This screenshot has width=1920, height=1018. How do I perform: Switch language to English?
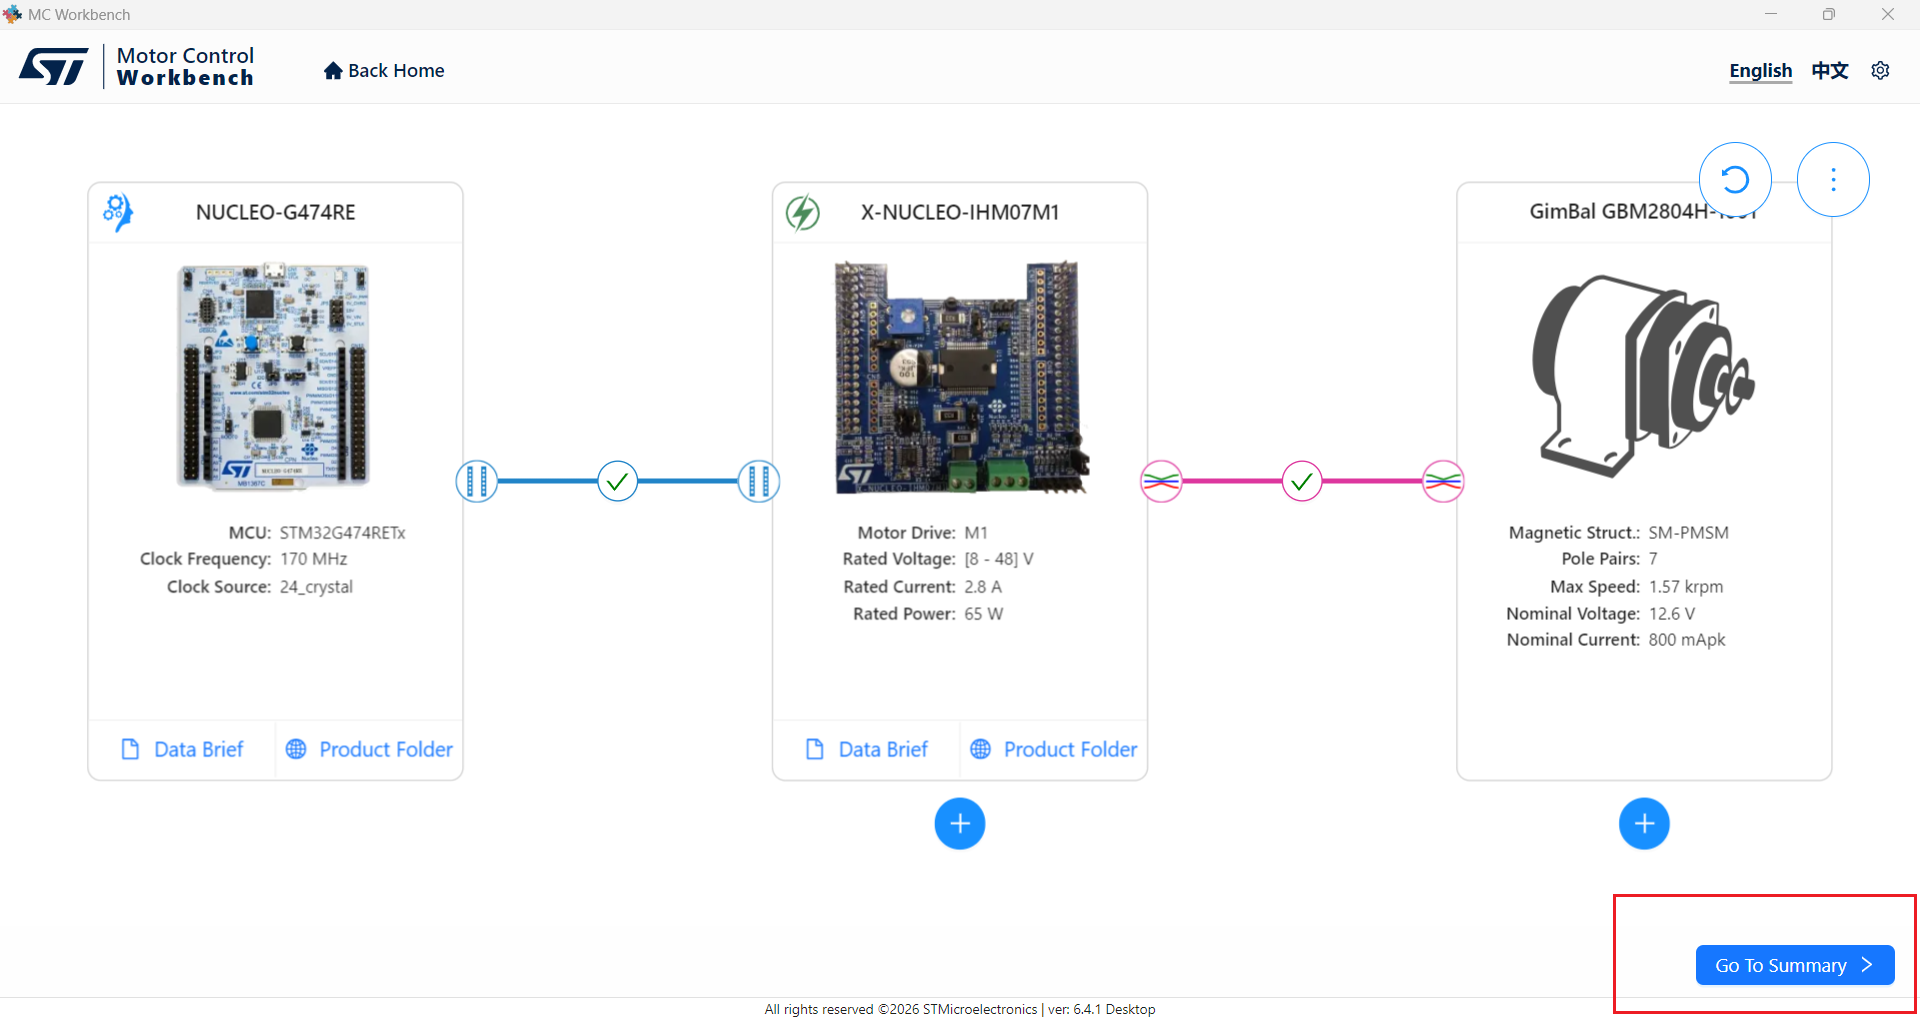pos(1760,71)
